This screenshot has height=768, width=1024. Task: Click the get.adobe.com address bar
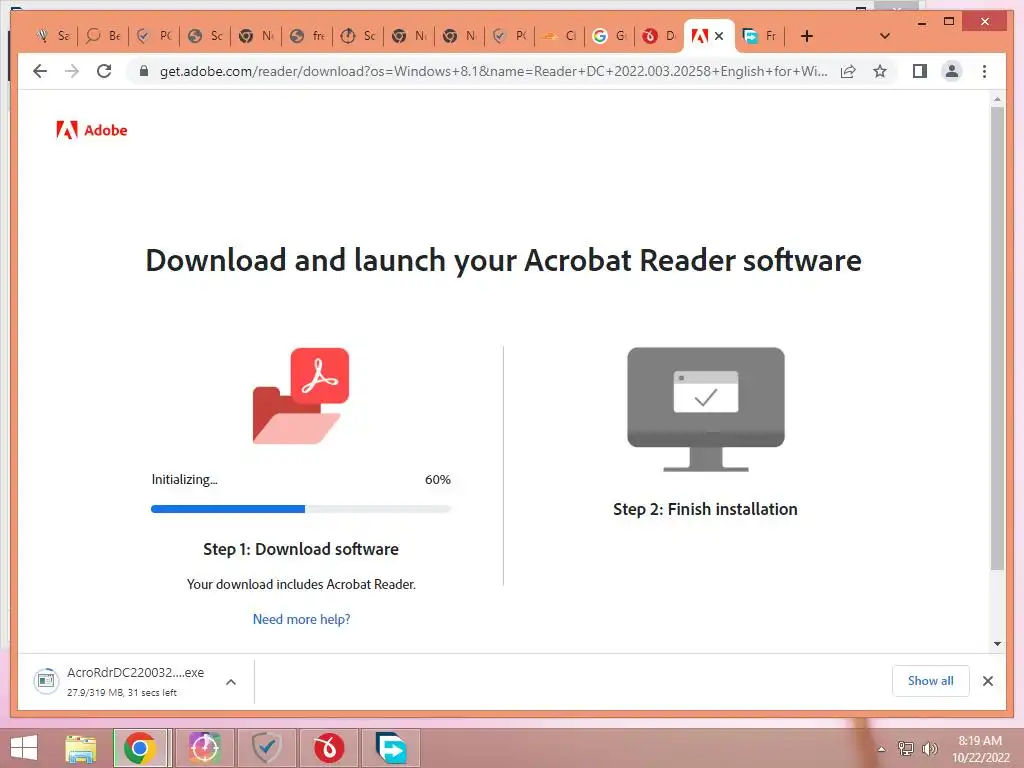pos(493,71)
